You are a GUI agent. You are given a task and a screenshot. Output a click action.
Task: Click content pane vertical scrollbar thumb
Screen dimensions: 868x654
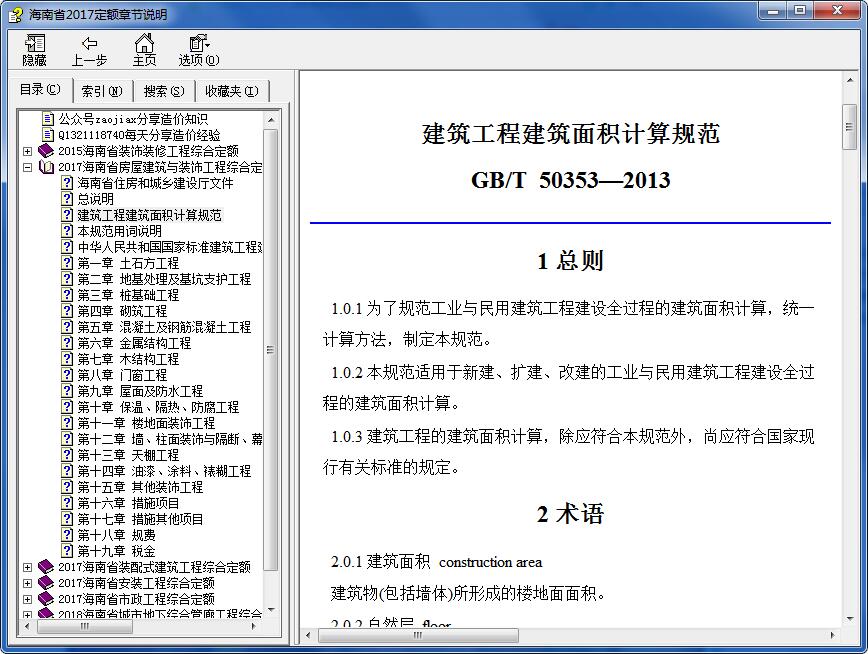click(850, 127)
